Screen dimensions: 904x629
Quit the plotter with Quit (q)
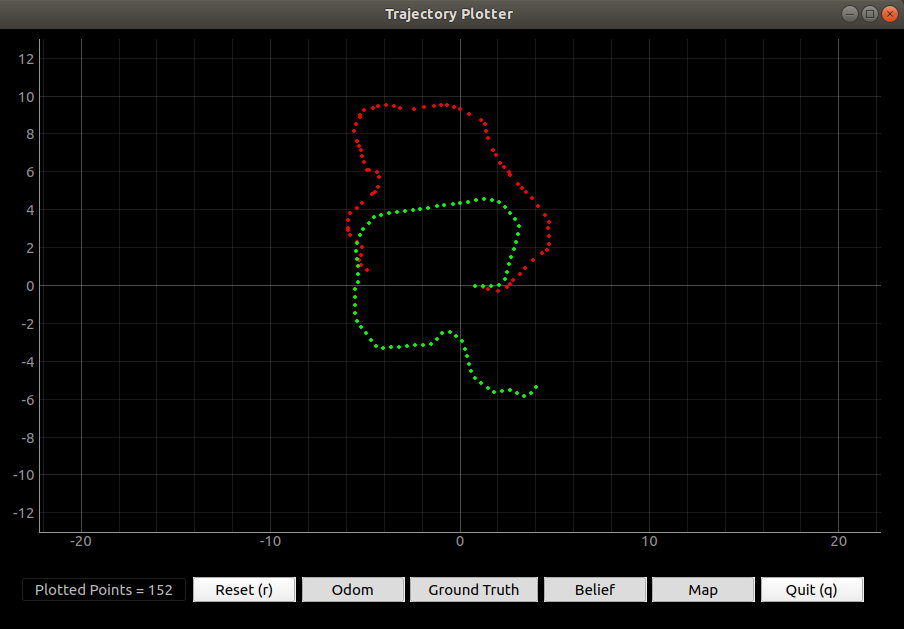[812, 590]
